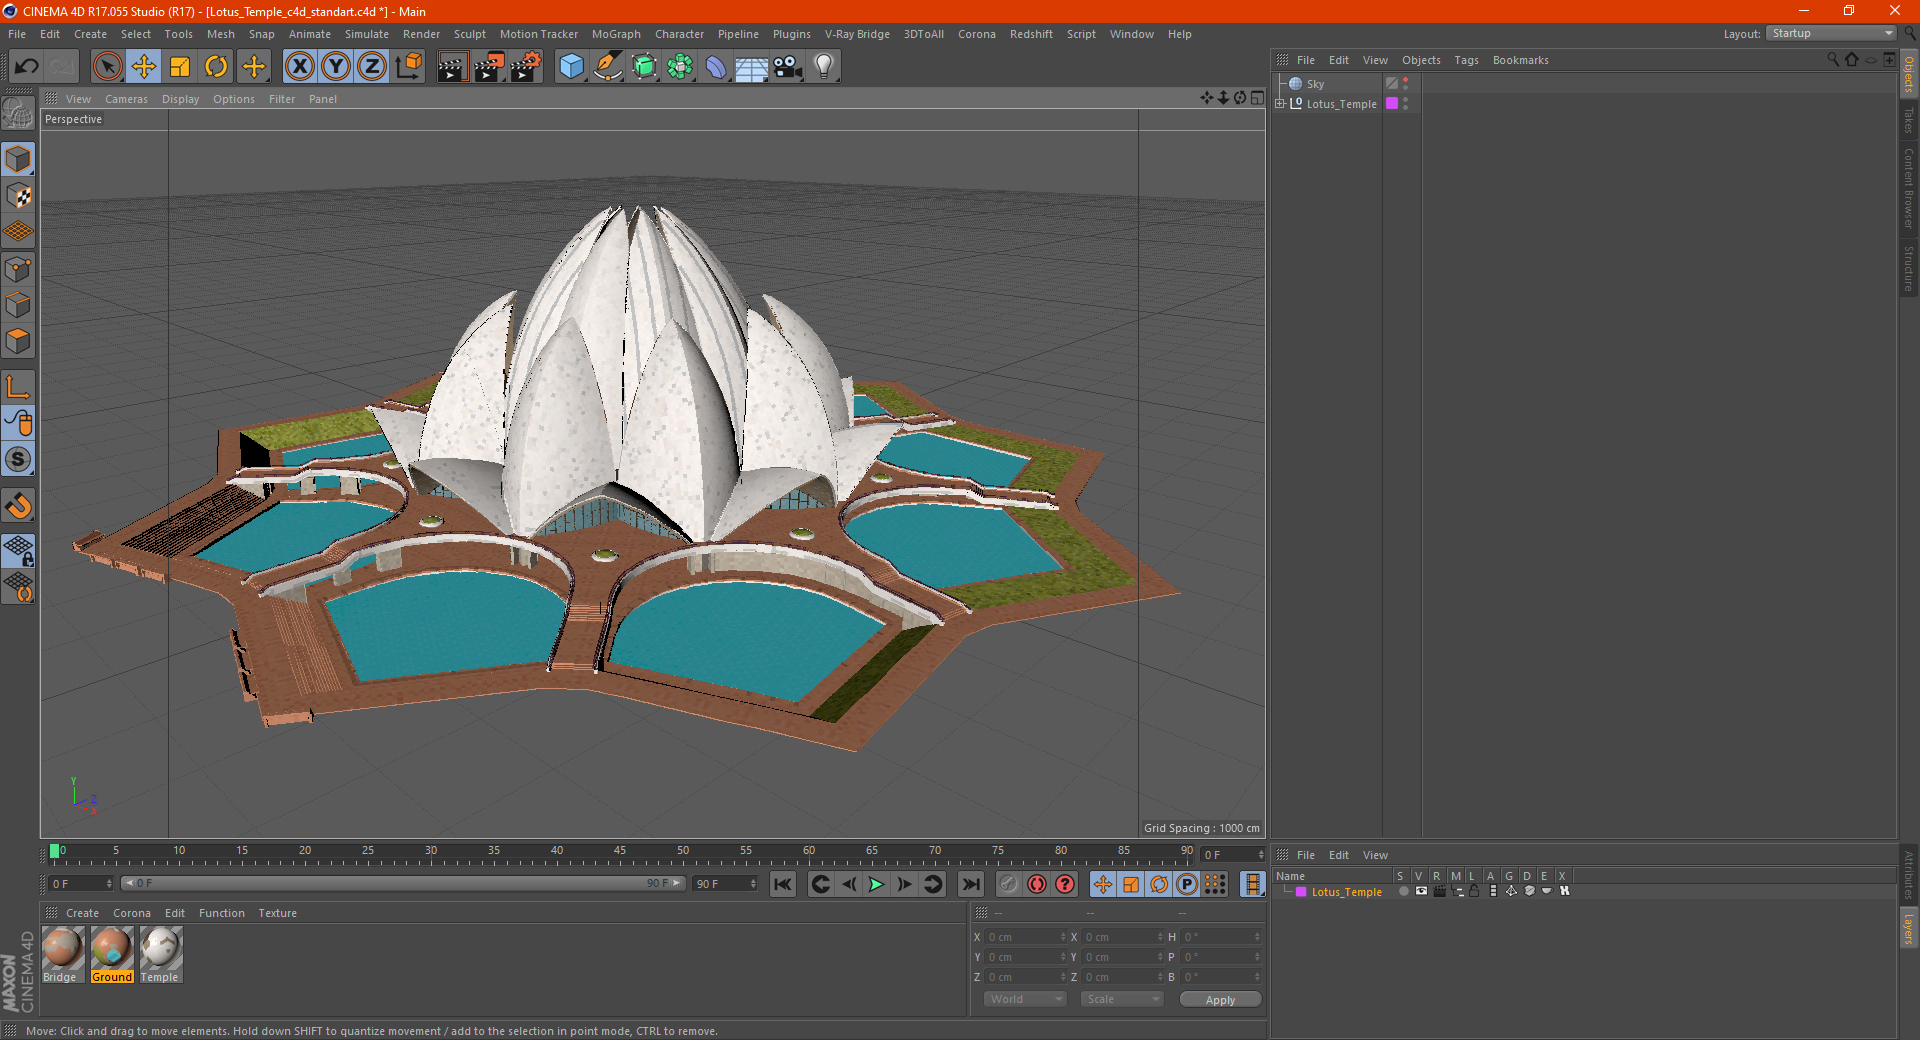Open Render Settings gear clapperboard icon
1920x1040 pixels.
pos(526,67)
